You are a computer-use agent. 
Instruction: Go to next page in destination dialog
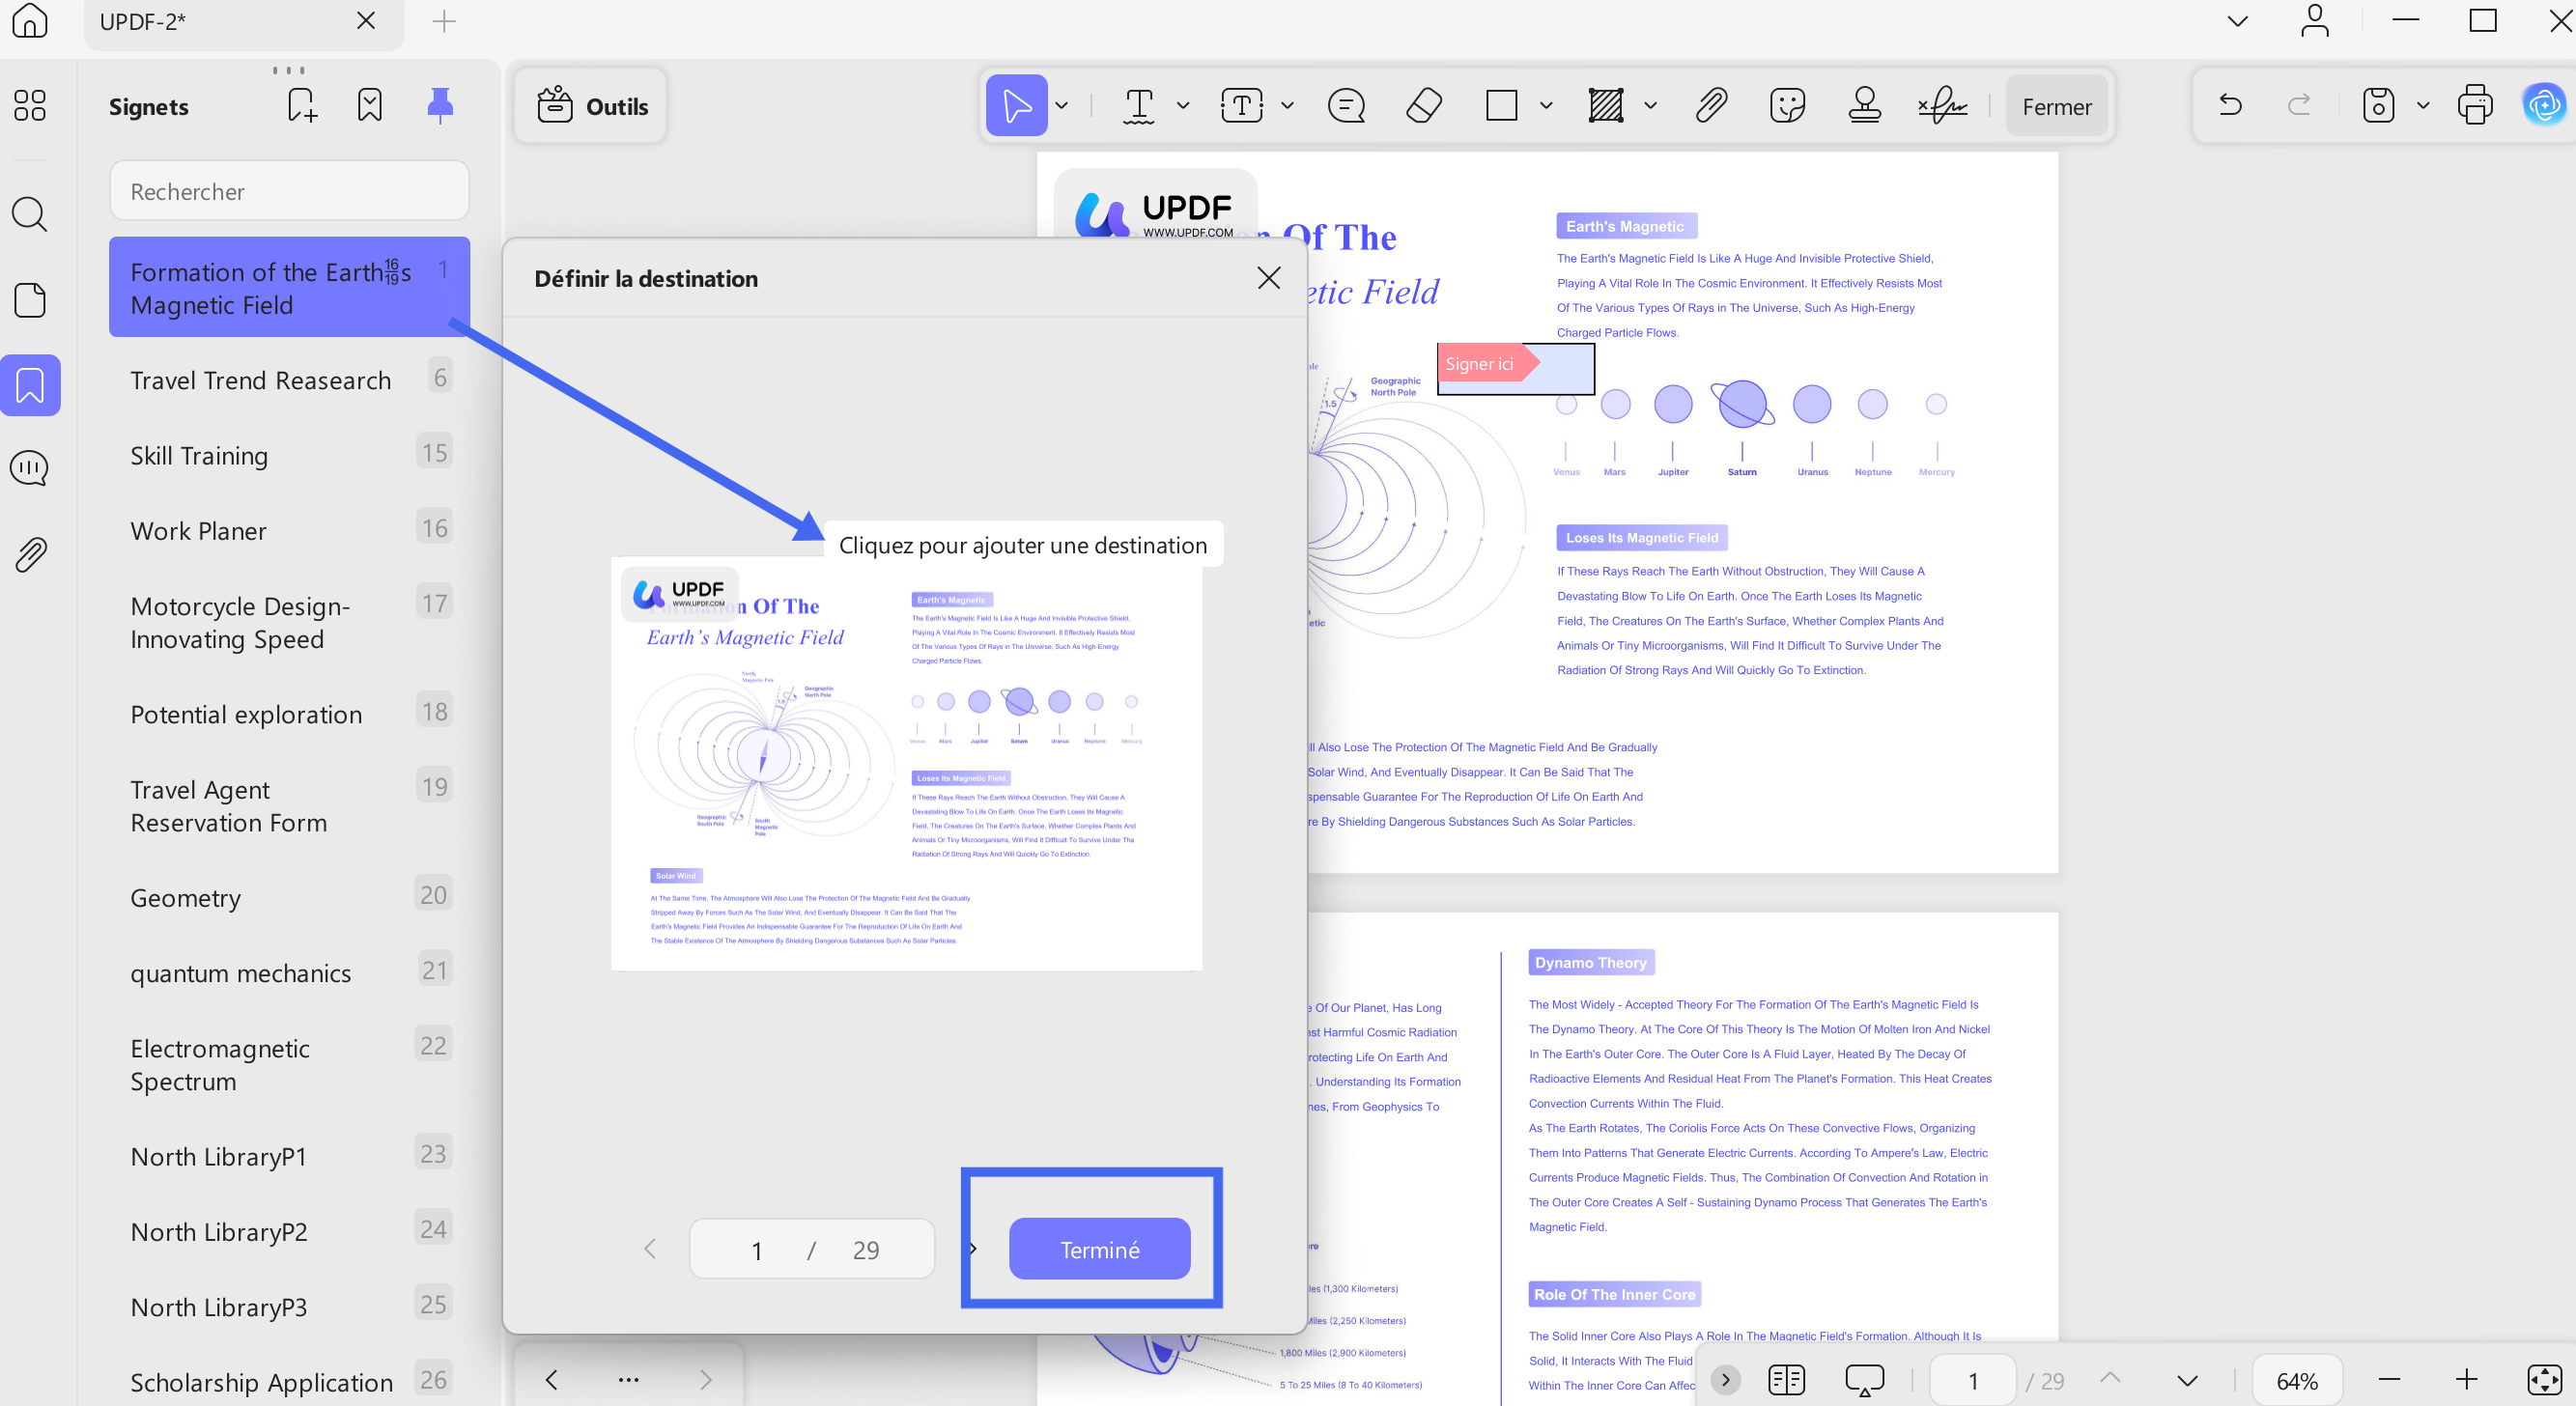(x=972, y=1248)
